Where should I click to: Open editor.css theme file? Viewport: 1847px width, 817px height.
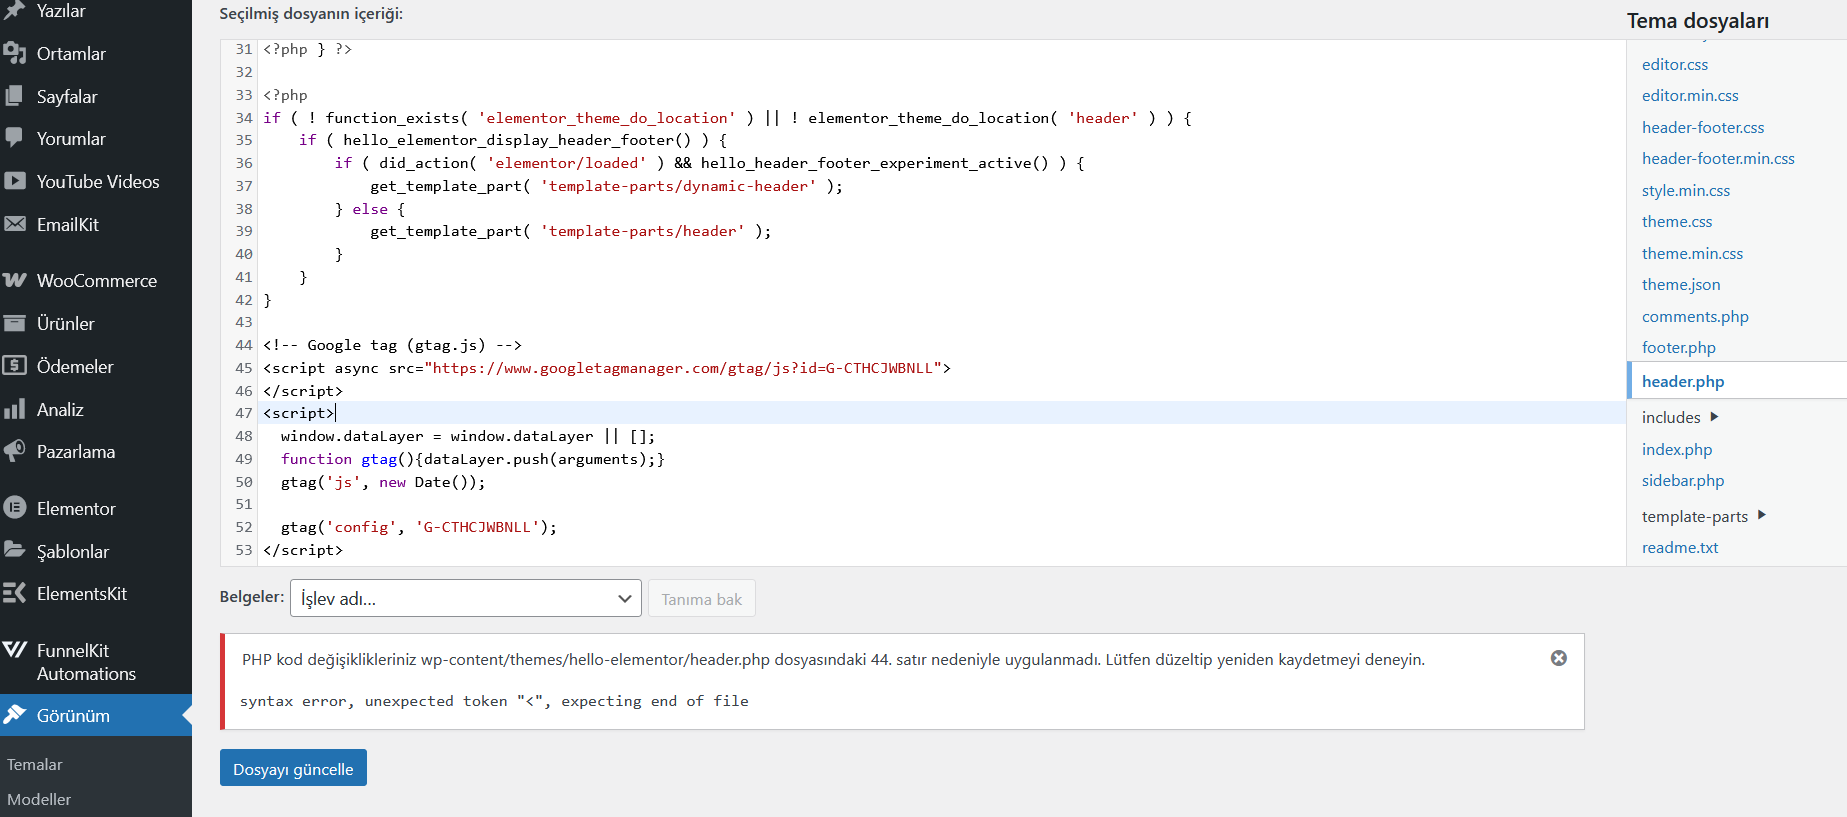click(1675, 64)
